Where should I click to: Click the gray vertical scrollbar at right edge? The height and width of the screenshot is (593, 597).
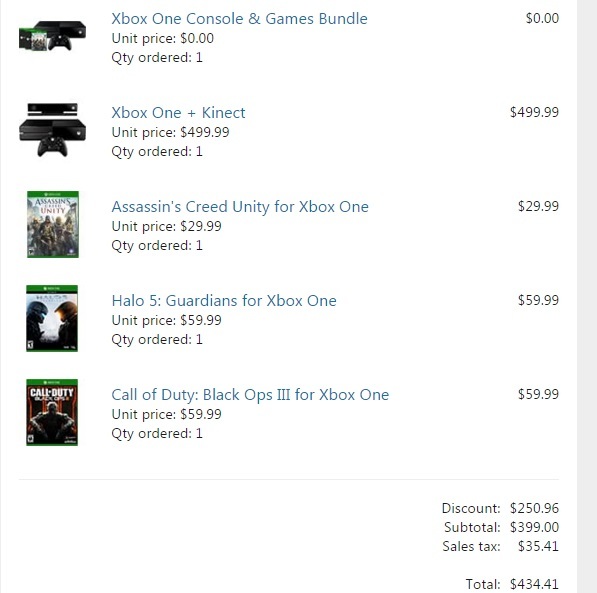pyautogui.click(x=587, y=296)
